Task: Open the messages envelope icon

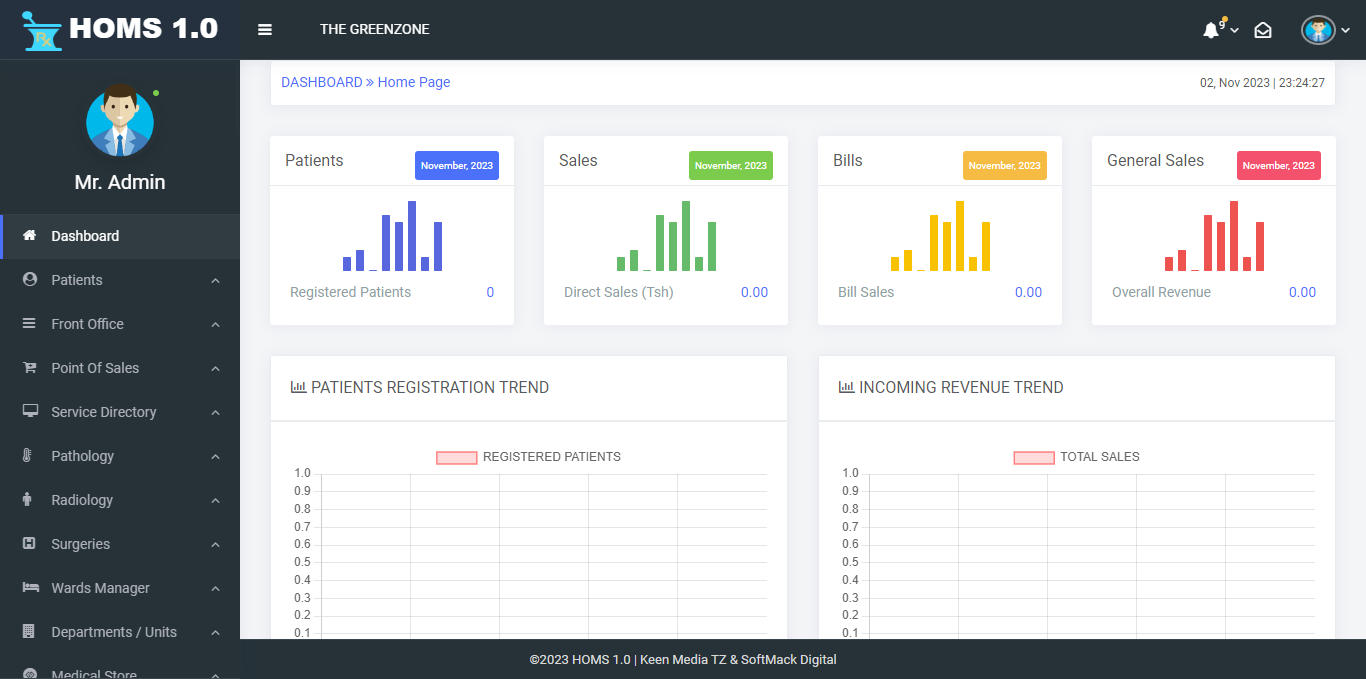Action: (1263, 30)
